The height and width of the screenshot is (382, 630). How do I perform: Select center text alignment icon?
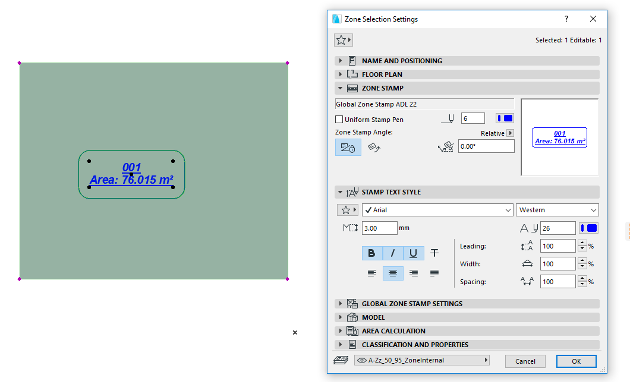(393, 273)
